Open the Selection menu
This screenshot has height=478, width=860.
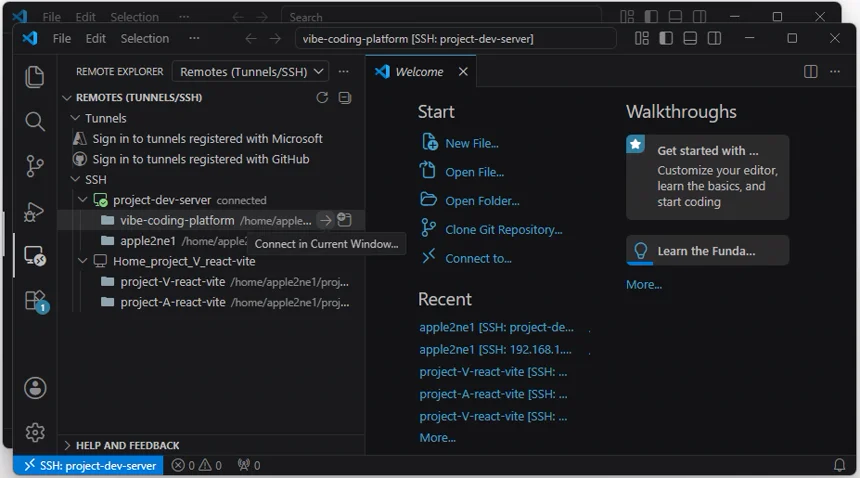145,38
